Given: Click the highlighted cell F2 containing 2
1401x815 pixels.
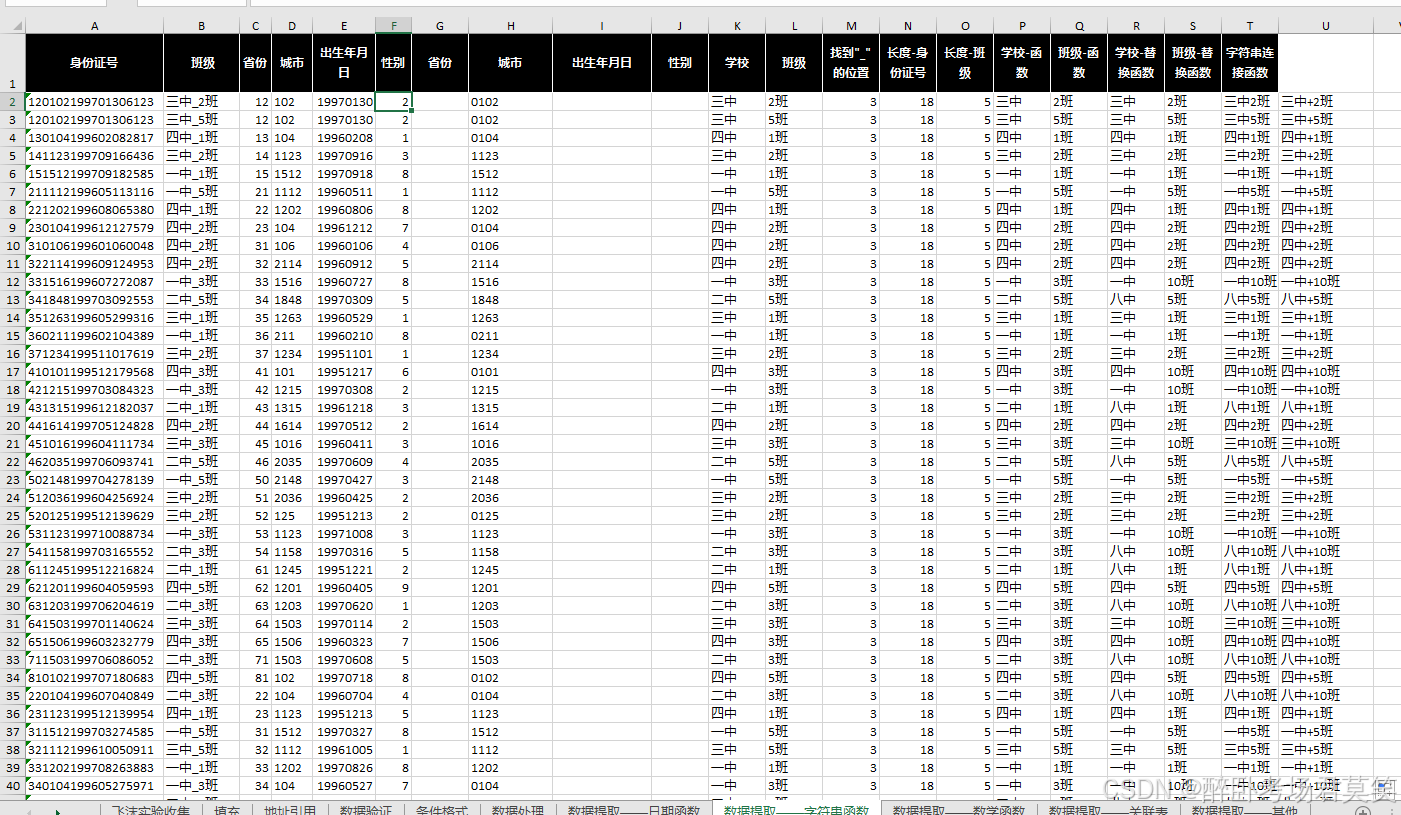Looking at the screenshot, I should (x=394, y=101).
